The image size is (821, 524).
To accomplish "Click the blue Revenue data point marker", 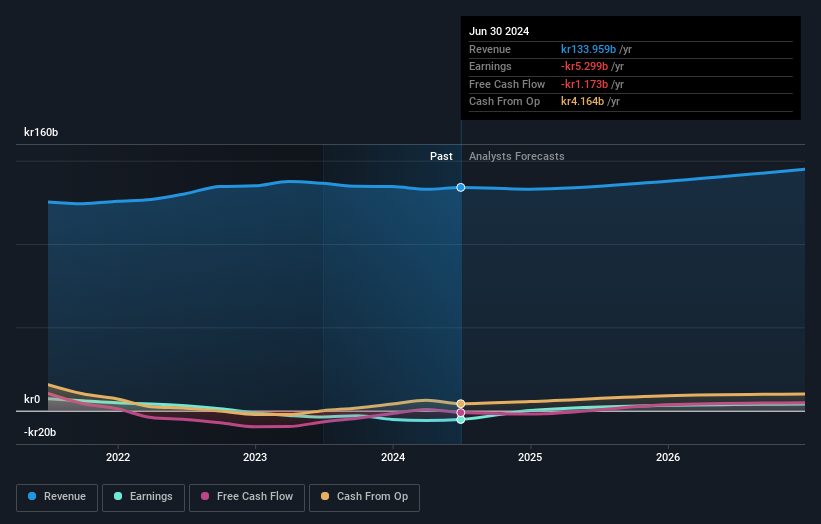I will [x=461, y=187].
